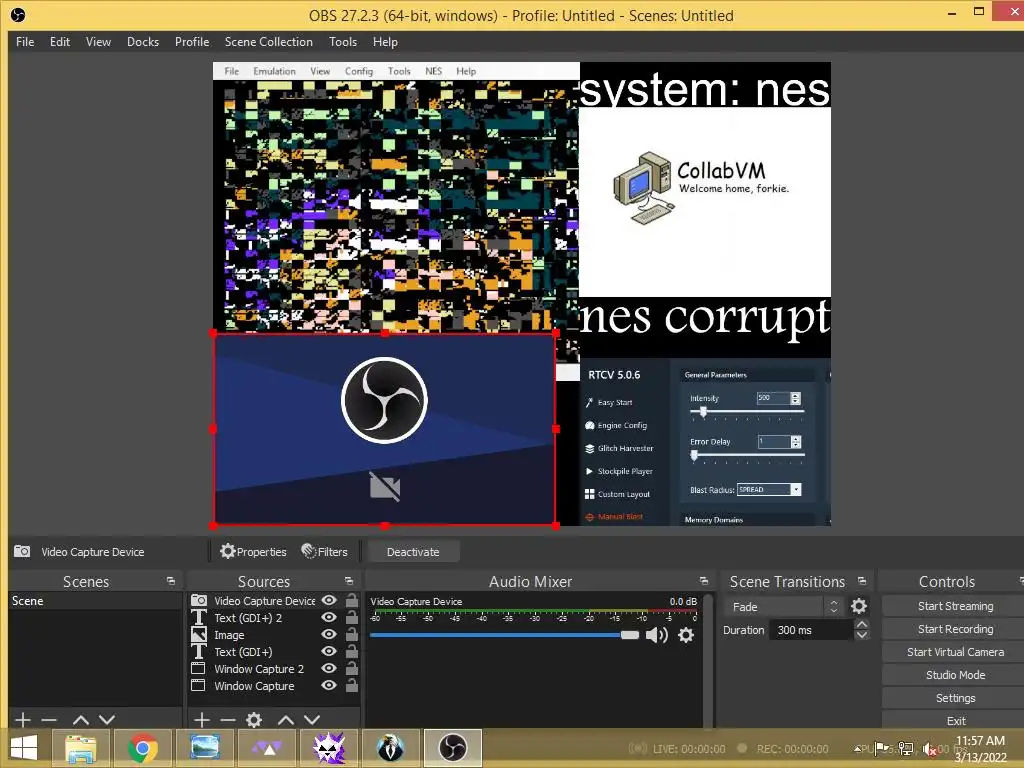Click Start Recording button
The width and height of the screenshot is (1024, 768).
[955, 629]
